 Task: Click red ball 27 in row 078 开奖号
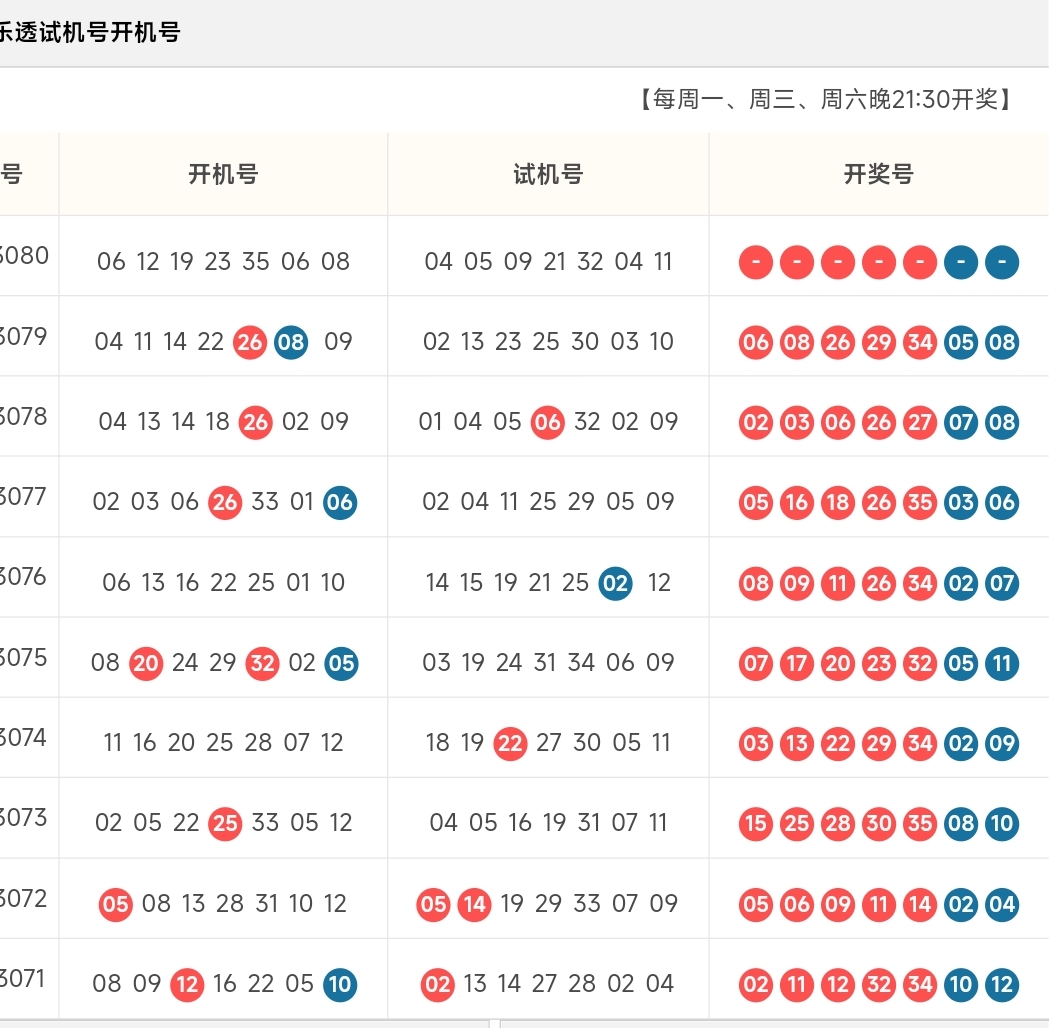(920, 422)
